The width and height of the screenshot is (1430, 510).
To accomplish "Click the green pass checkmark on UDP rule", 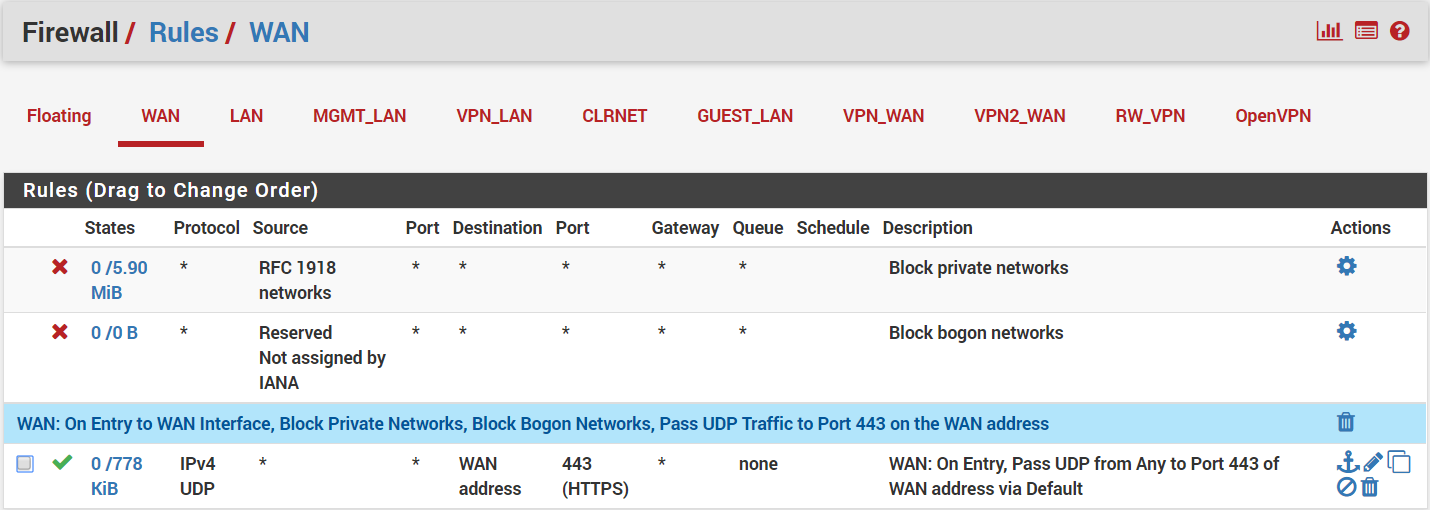I will pyautogui.click(x=62, y=463).
